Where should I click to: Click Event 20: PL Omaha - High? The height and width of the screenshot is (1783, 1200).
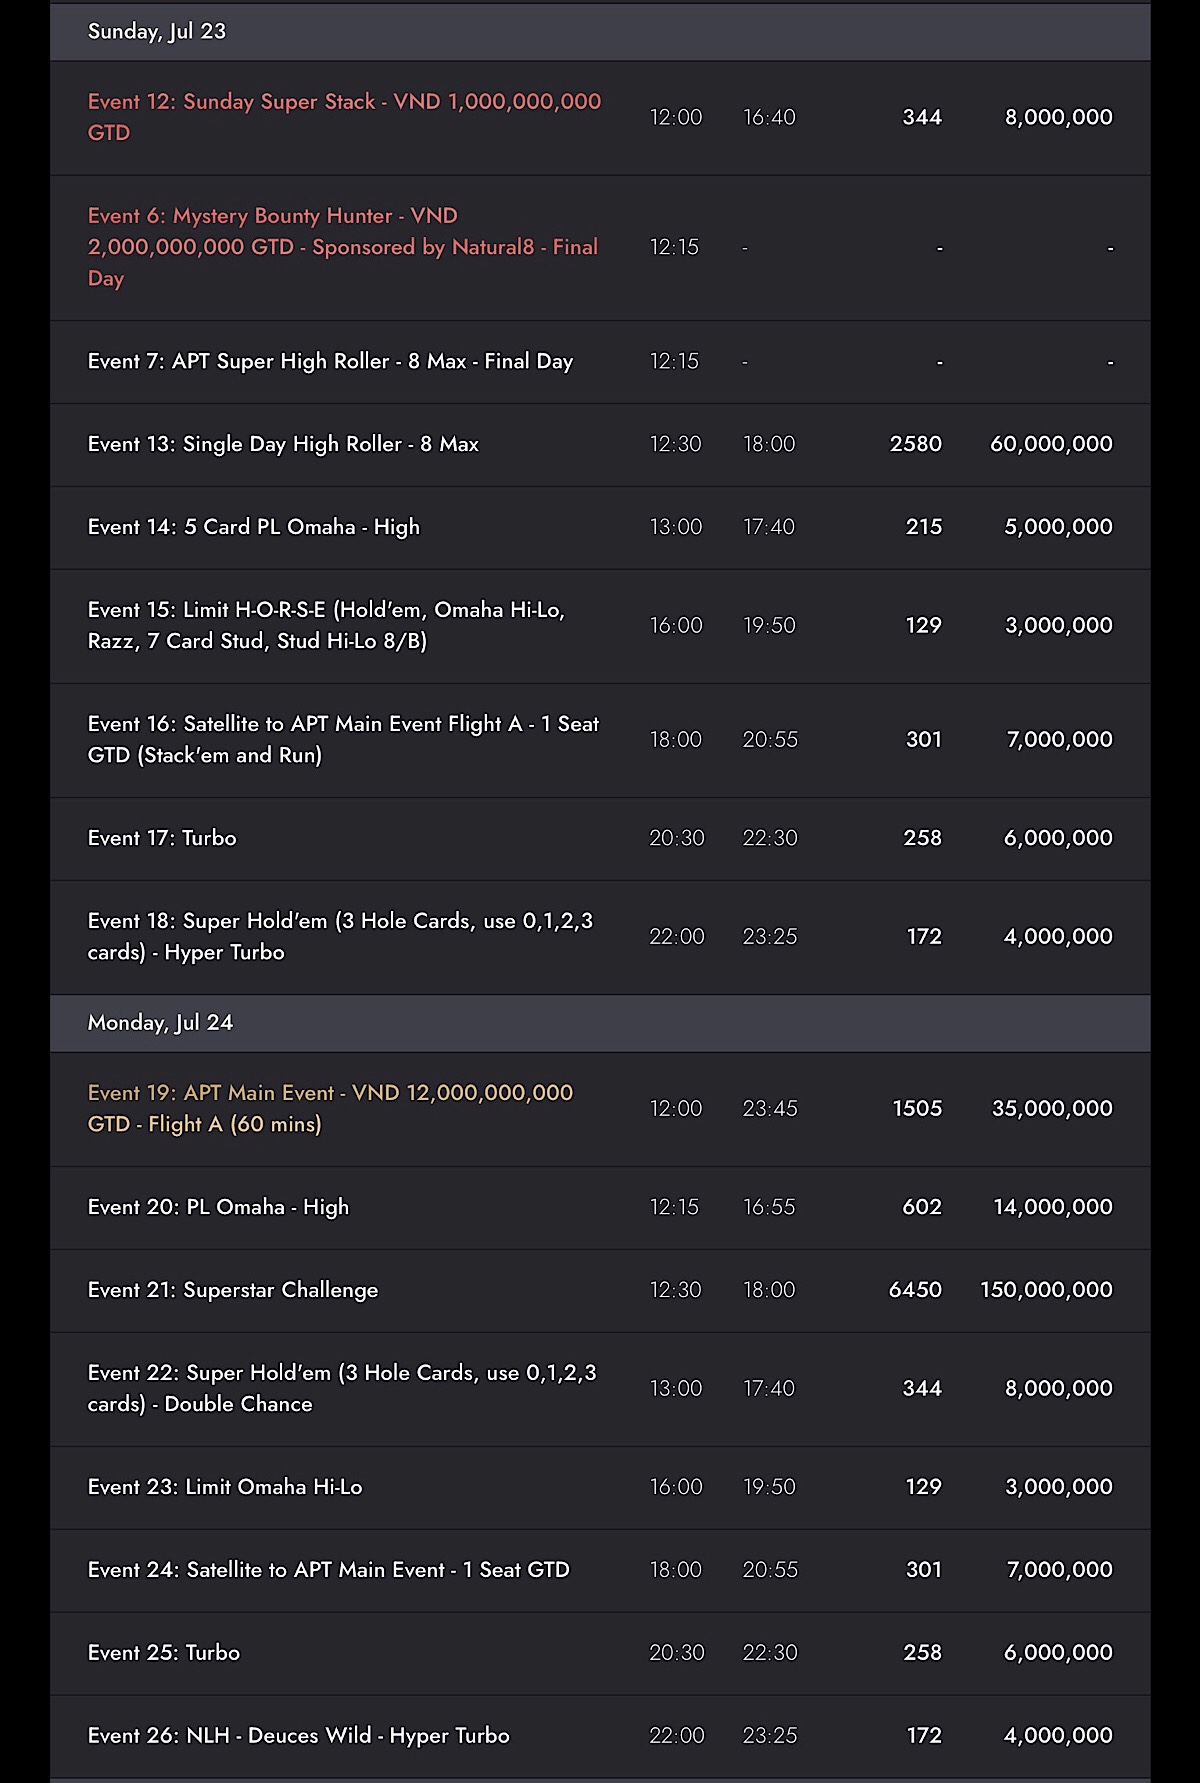click(x=218, y=1207)
